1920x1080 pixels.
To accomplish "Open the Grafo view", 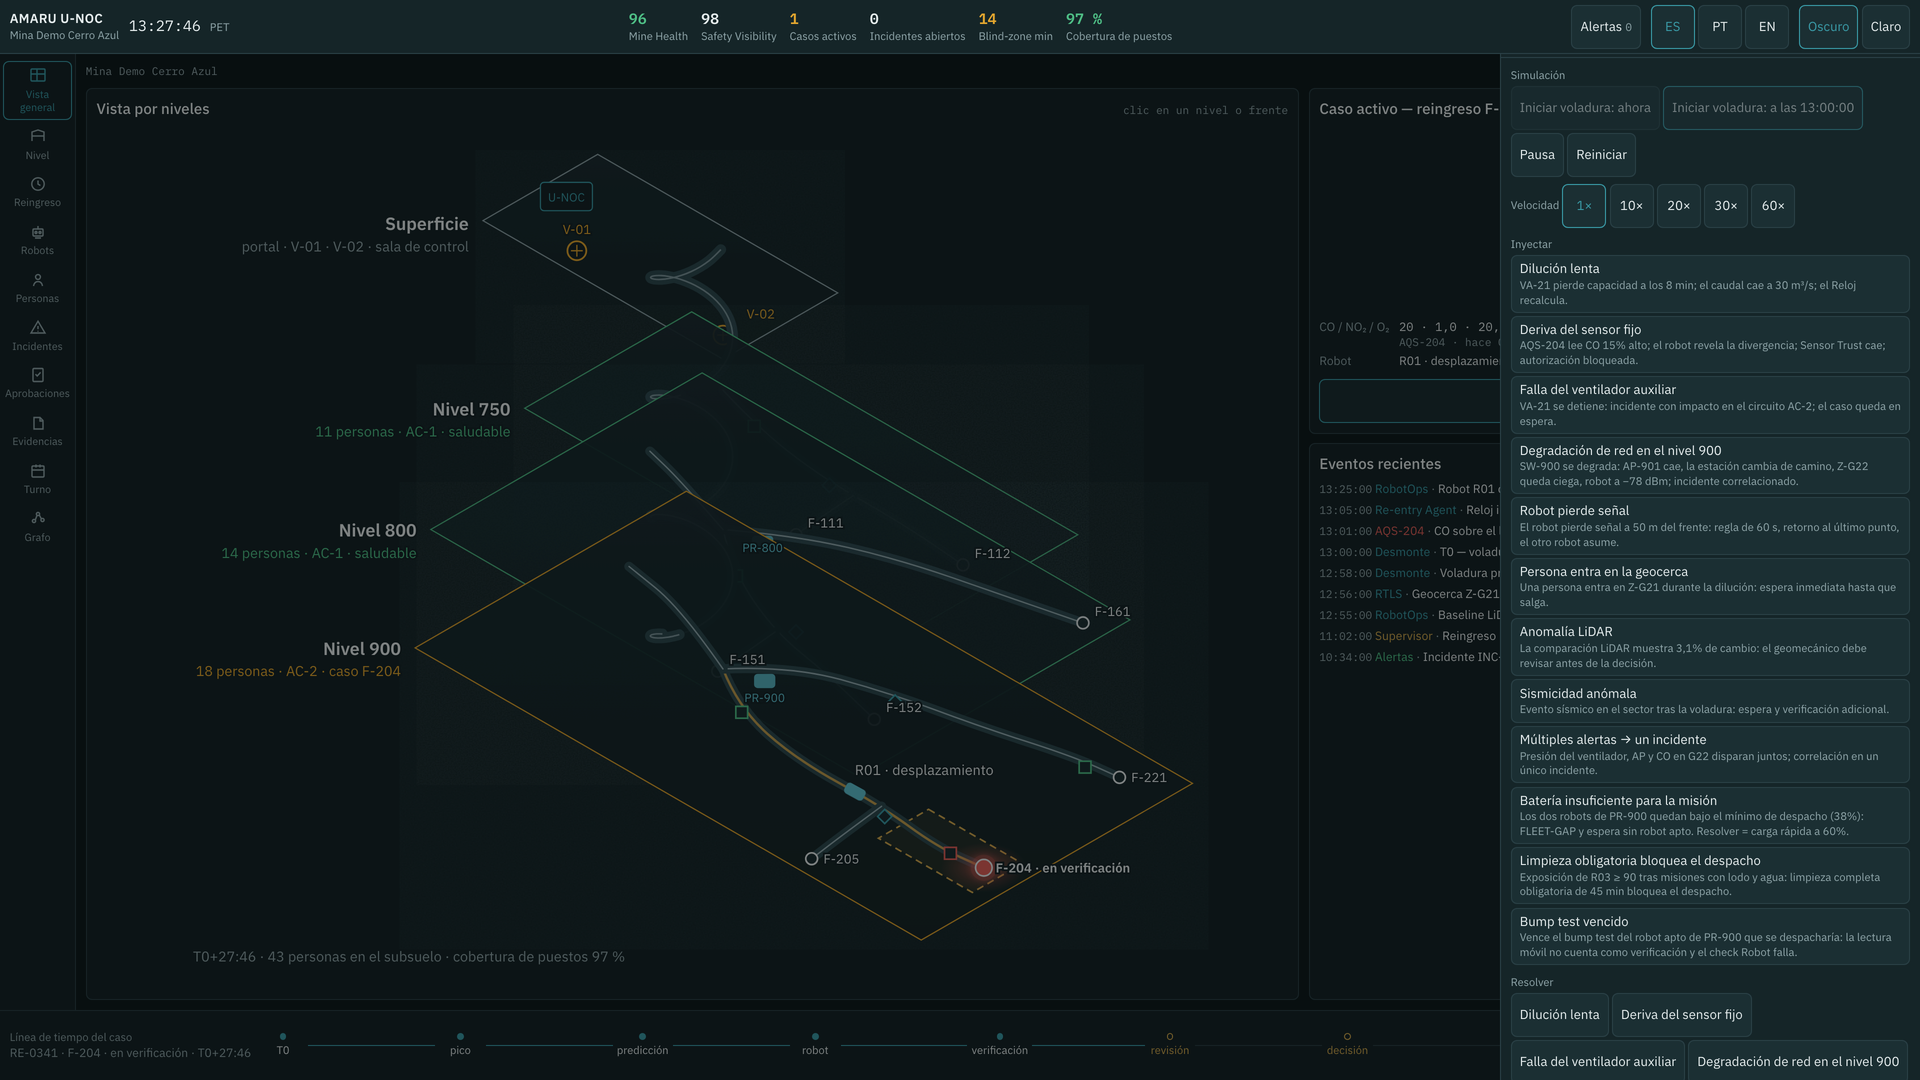I will coord(37,527).
